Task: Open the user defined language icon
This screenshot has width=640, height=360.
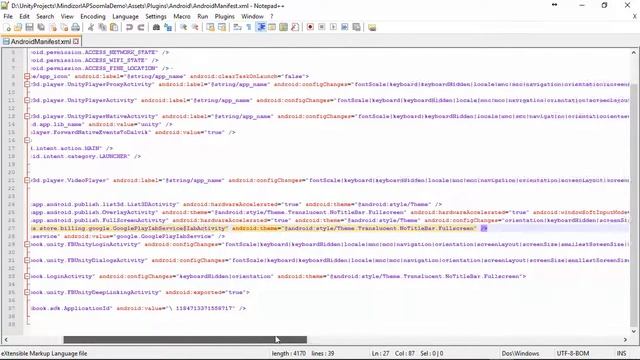Action: pyautogui.click(x=272, y=27)
